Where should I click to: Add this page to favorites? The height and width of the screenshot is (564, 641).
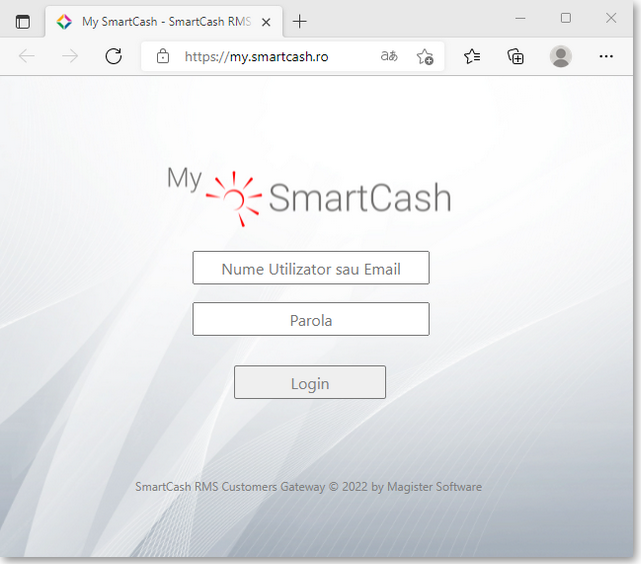pyautogui.click(x=425, y=56)
